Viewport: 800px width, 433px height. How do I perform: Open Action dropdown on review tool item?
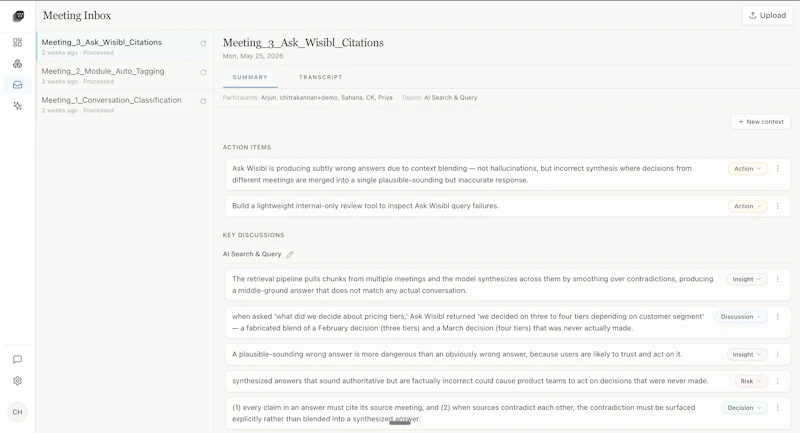[x=747, y=206]
